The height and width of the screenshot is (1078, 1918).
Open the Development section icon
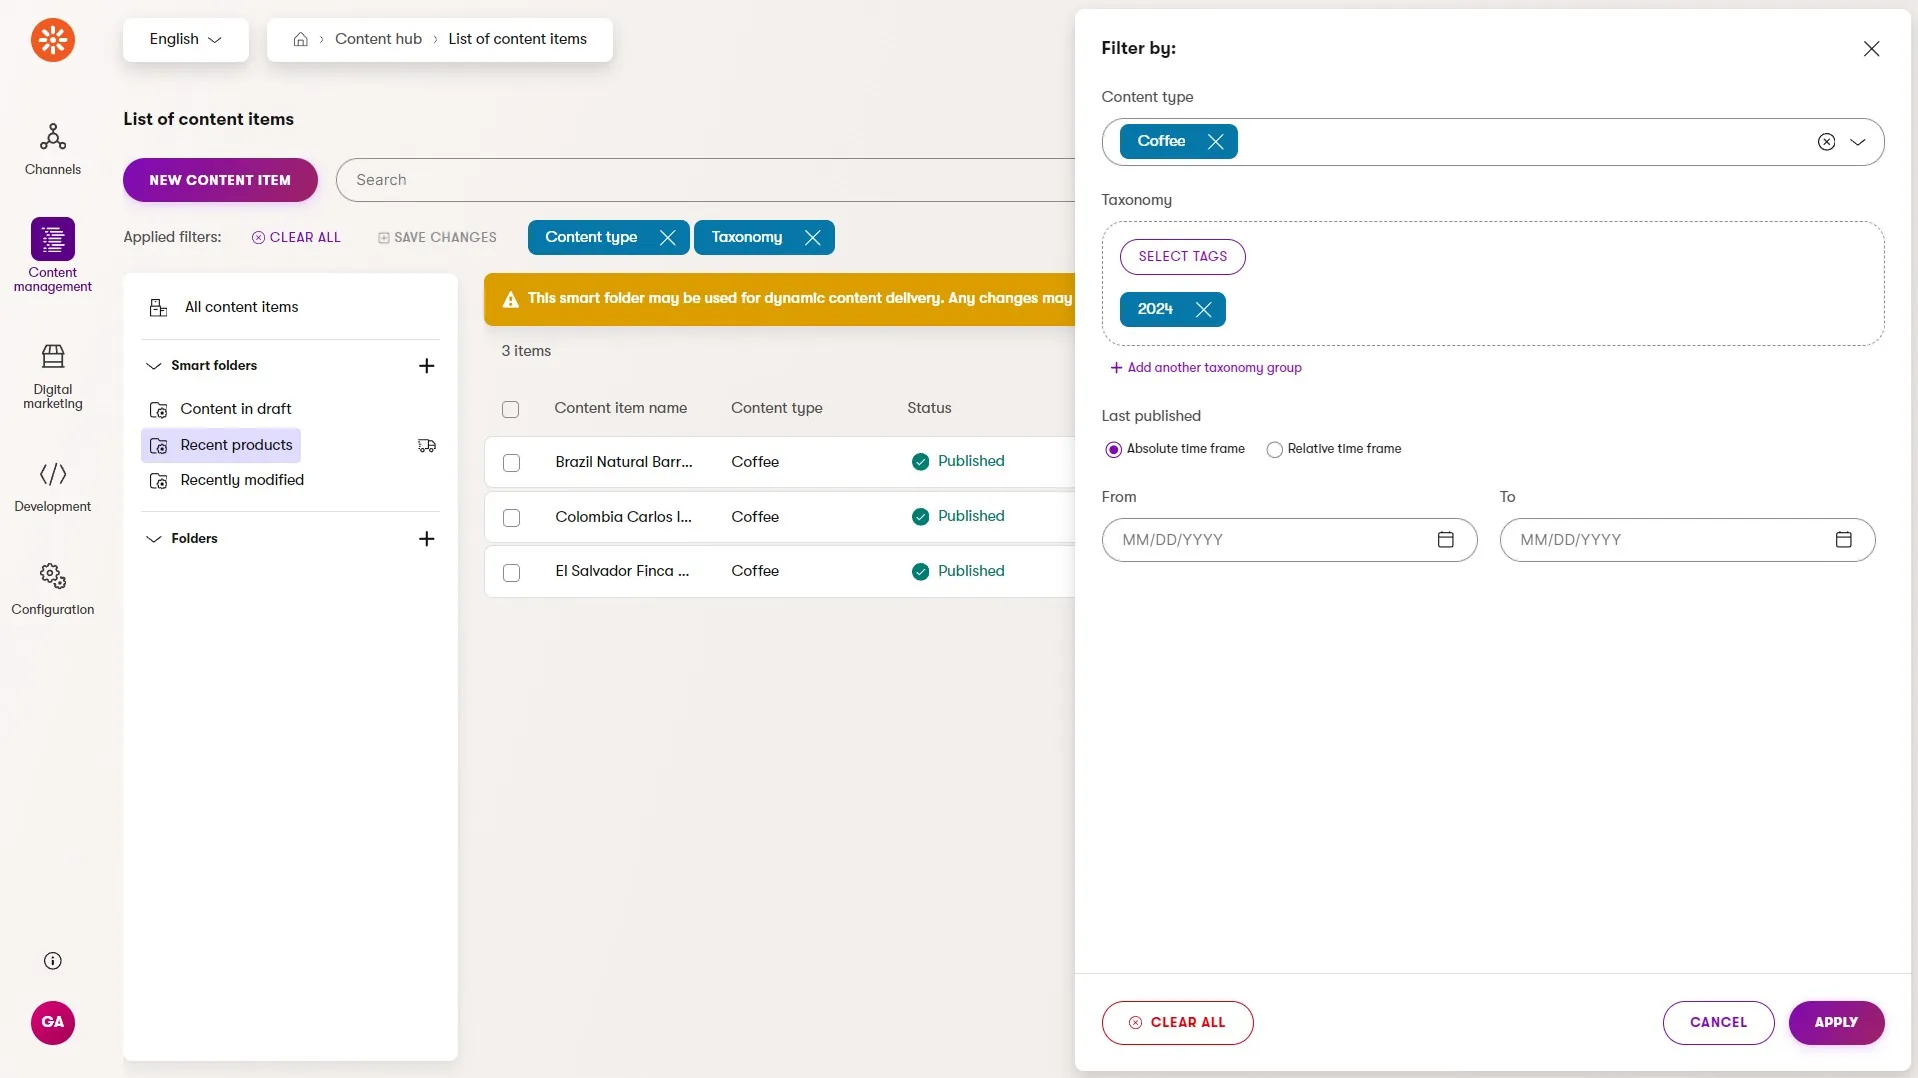click(x=52, y=473)
